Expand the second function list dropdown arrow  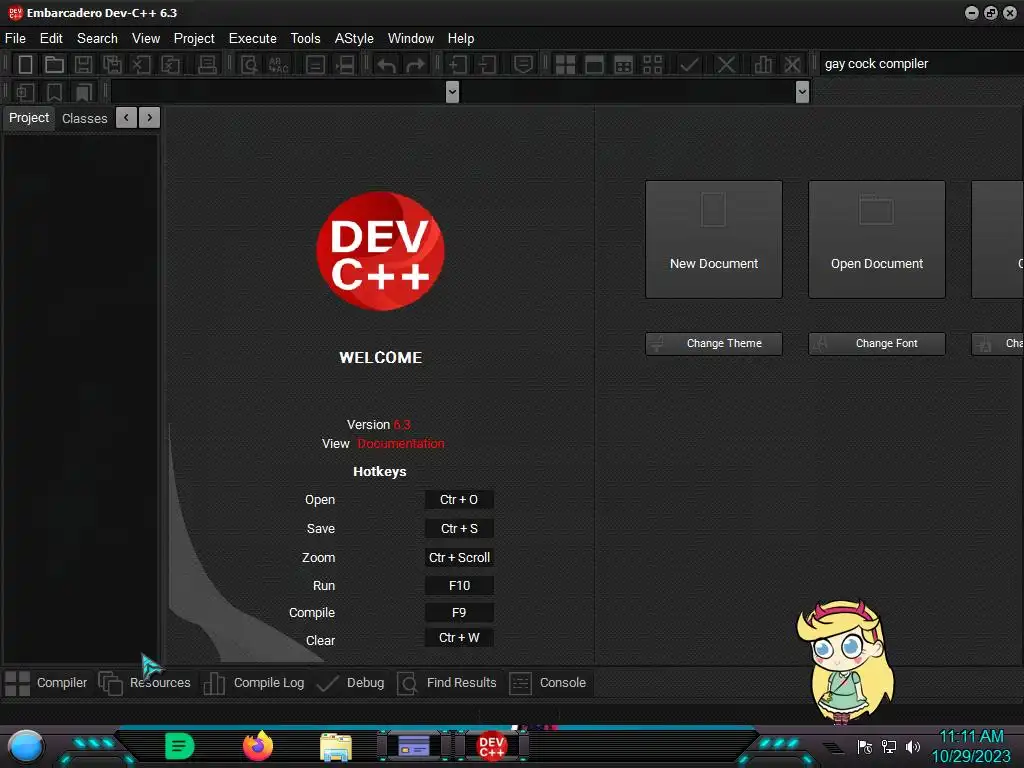point(803,91)
